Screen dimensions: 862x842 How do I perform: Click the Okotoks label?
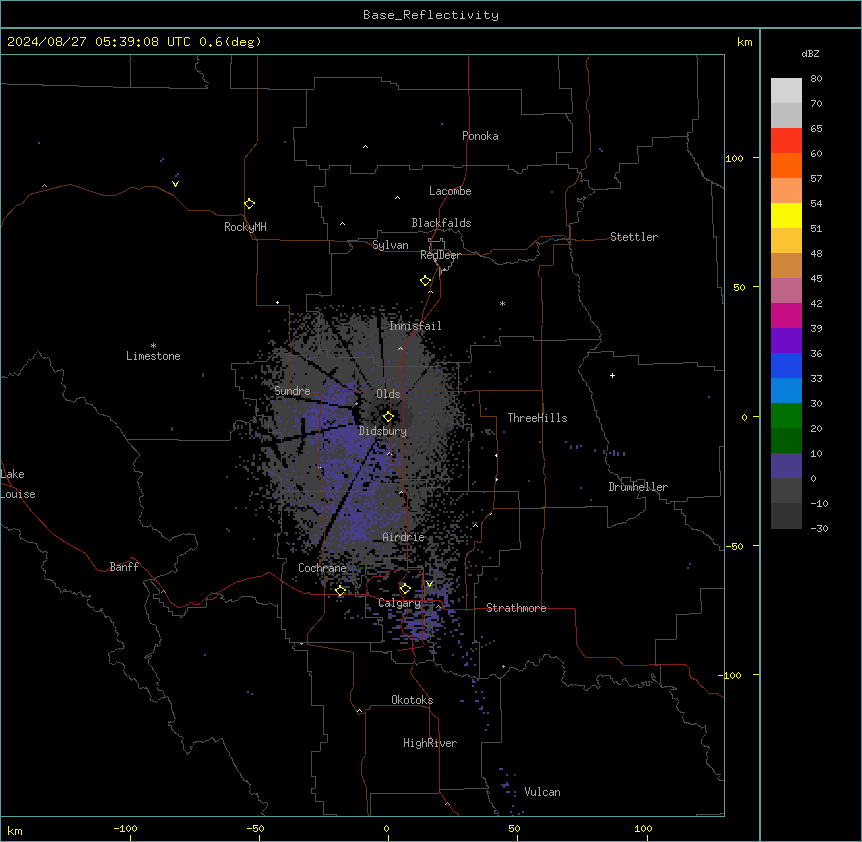pos(412,700)
